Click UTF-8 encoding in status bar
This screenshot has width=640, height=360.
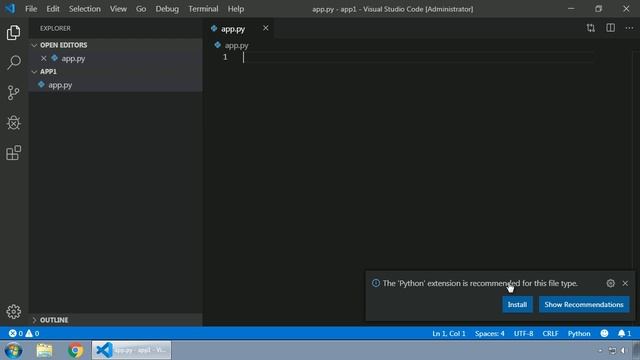523,333
